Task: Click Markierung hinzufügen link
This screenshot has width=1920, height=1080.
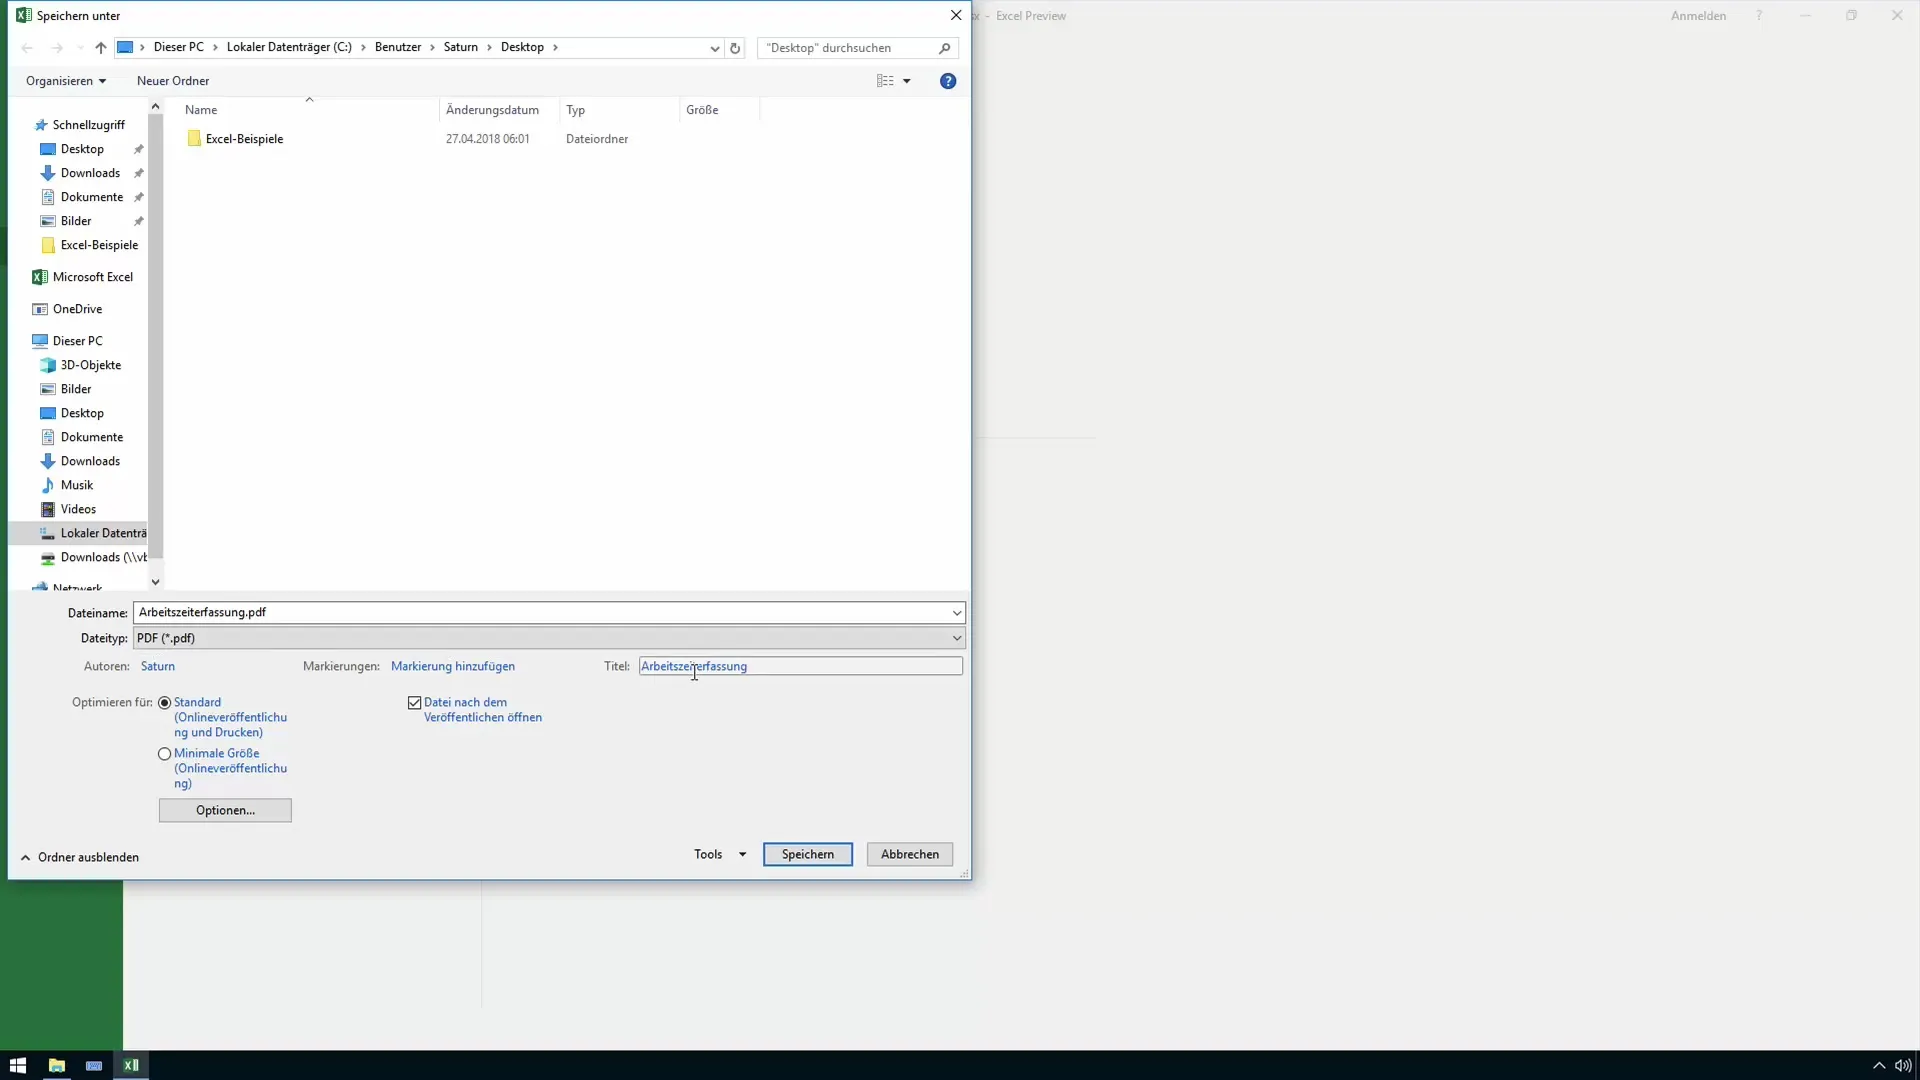Action: (x=453, y=666)
